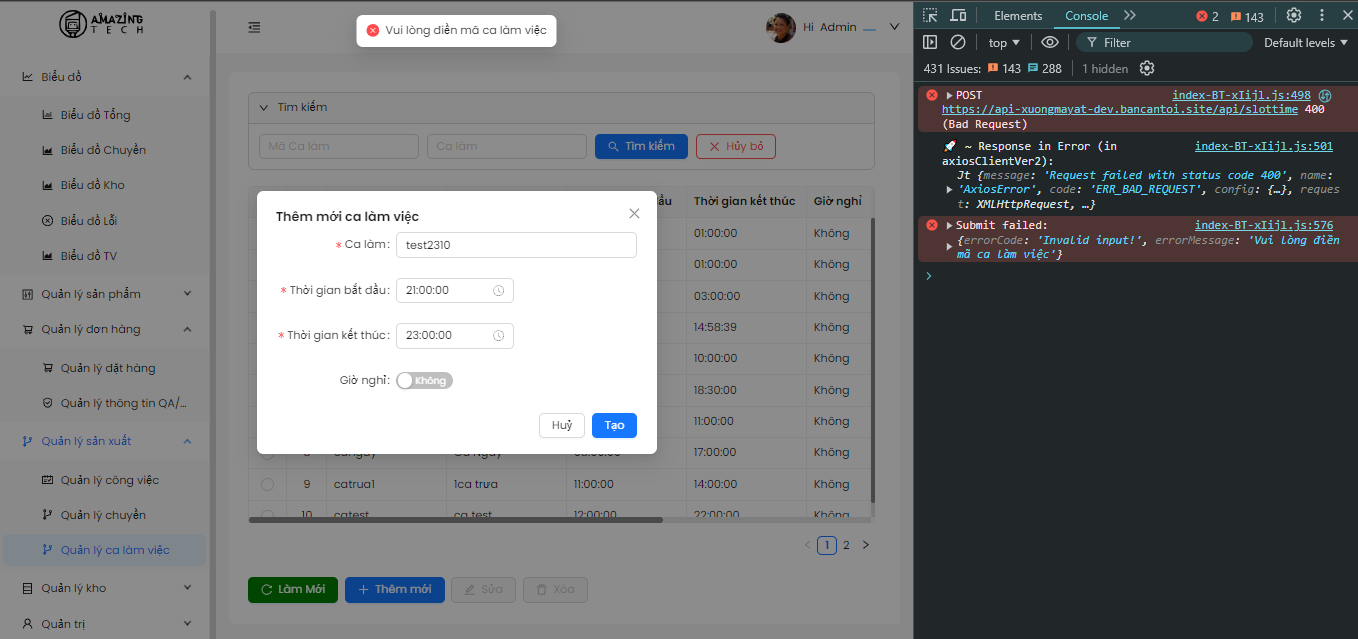Click the DevTools inspect element icon

(x=930, y=15)
